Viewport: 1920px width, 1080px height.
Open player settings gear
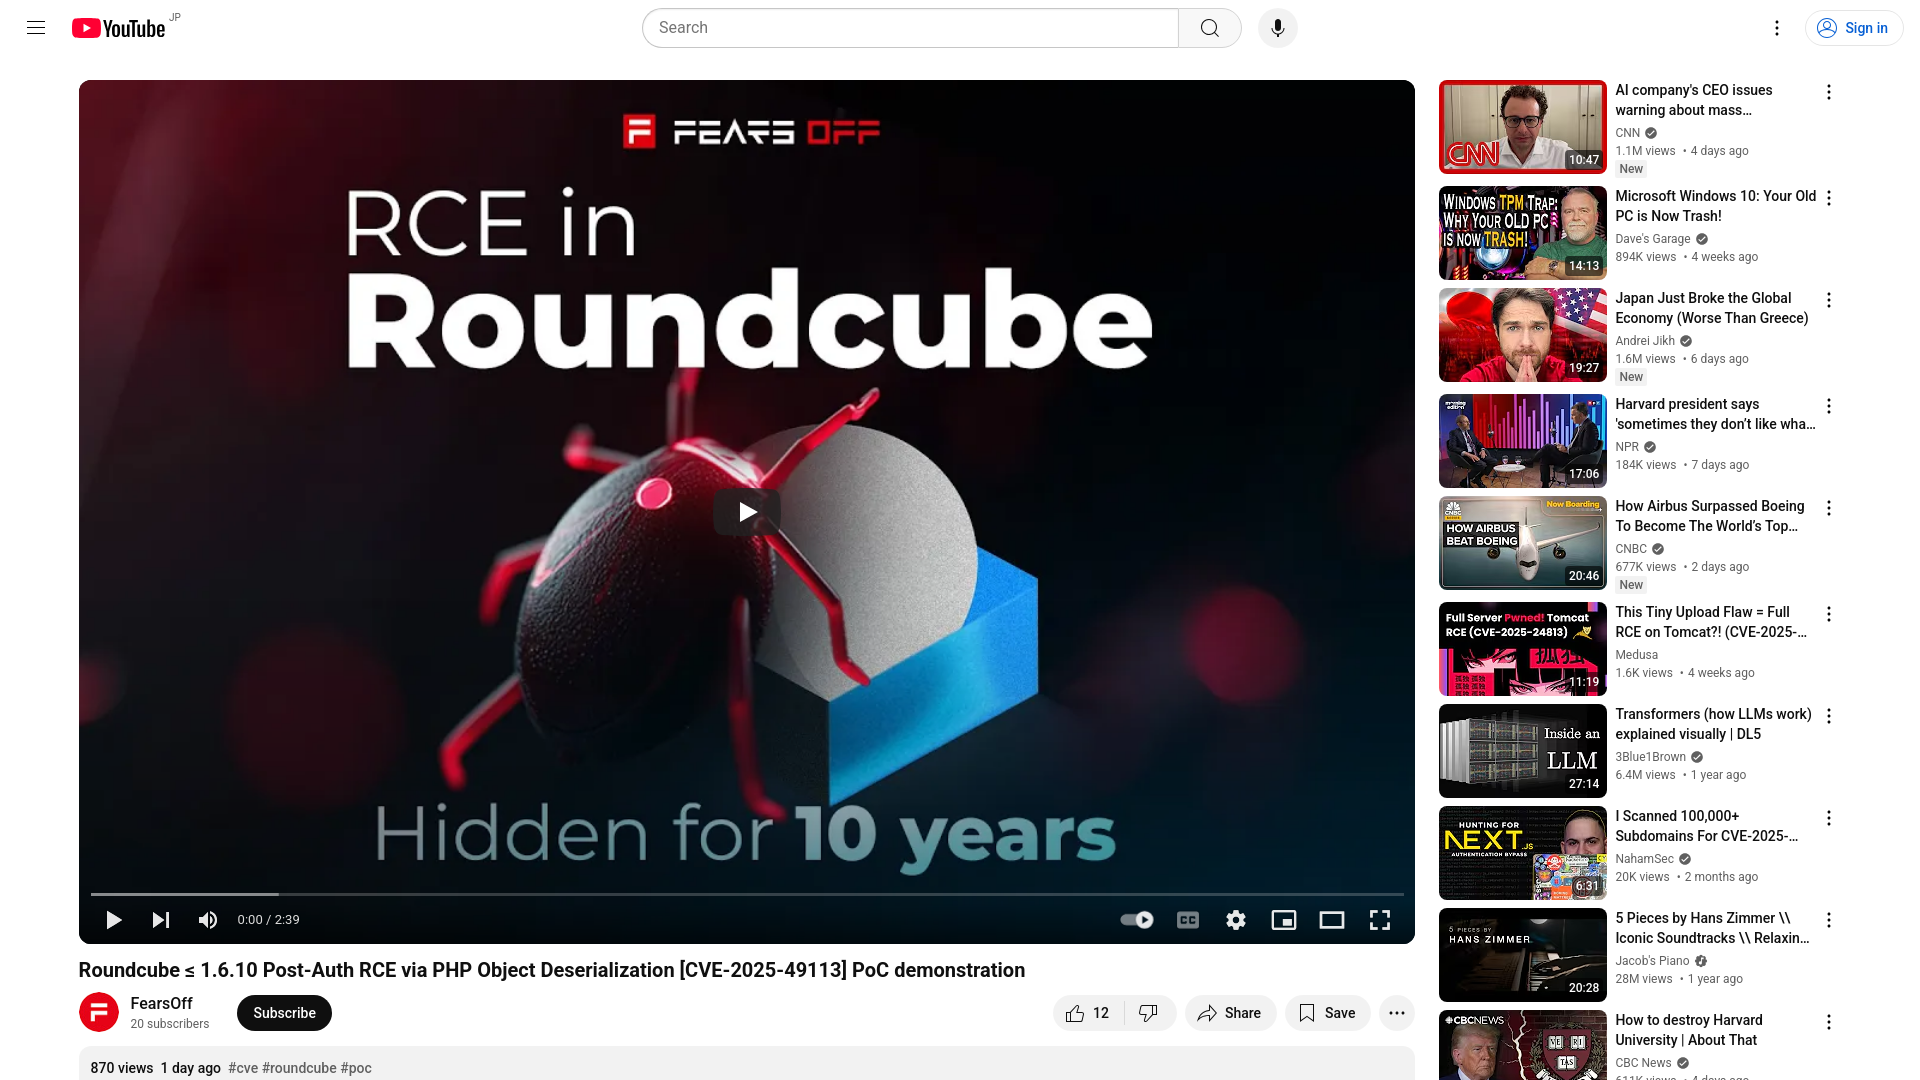coord(1236,920)
